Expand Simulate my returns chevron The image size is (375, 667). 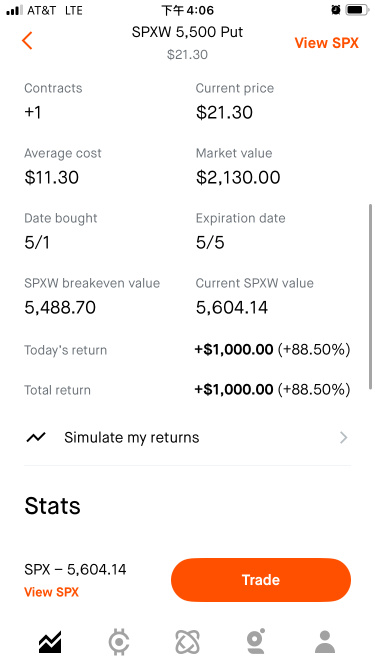point(344,438)
